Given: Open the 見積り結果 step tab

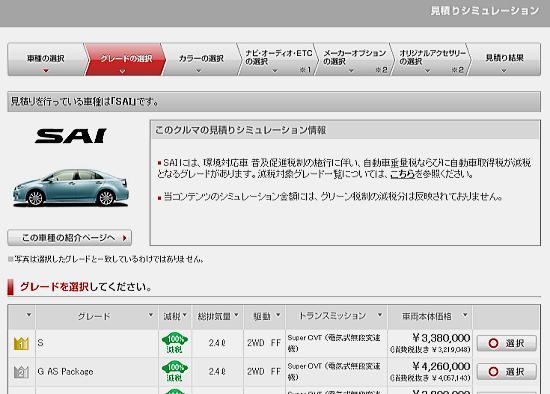Looking at the screenshot, I should (x=504, y=59).
